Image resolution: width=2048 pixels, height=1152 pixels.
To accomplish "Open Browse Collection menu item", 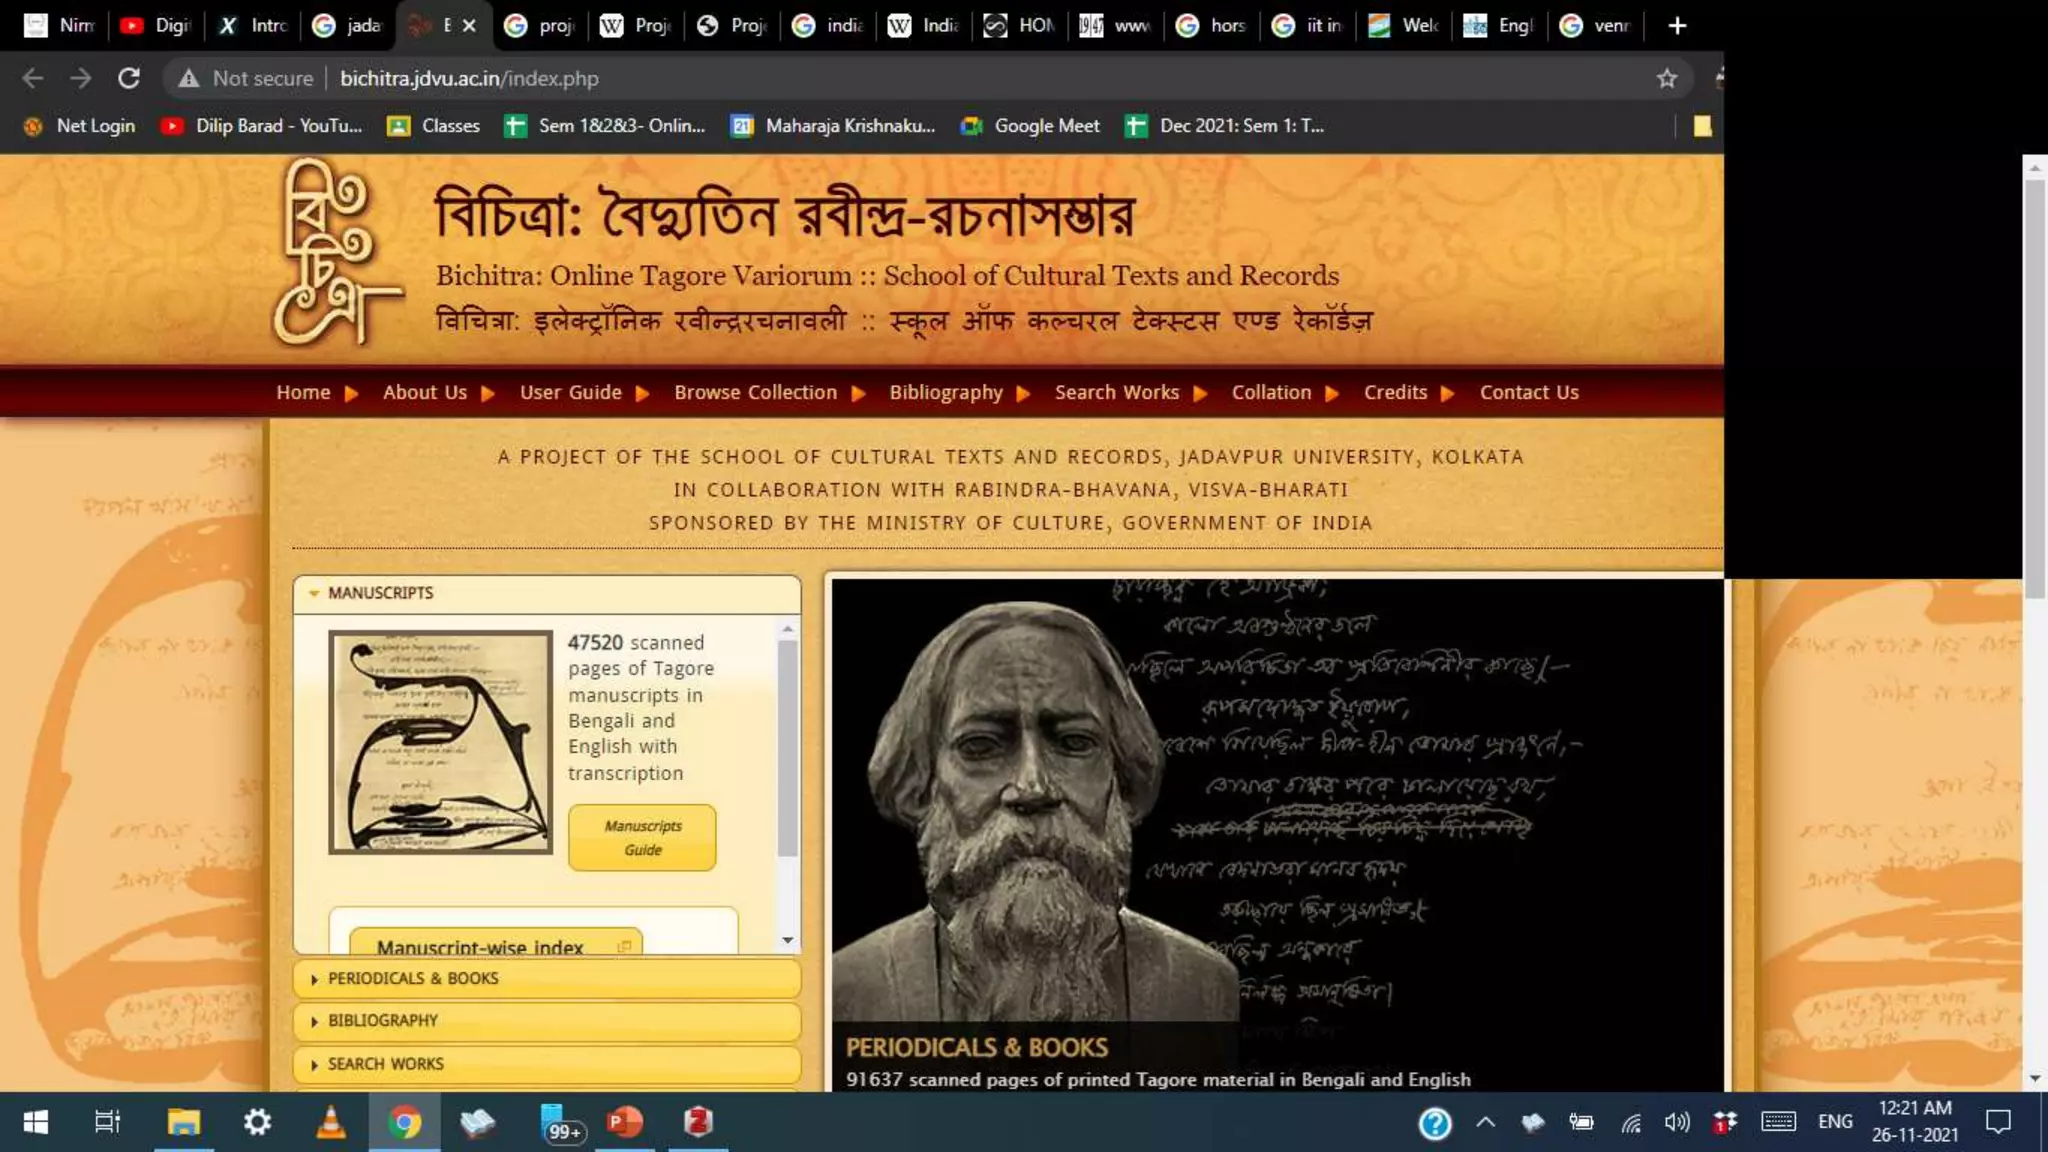I will click(755, 393).
